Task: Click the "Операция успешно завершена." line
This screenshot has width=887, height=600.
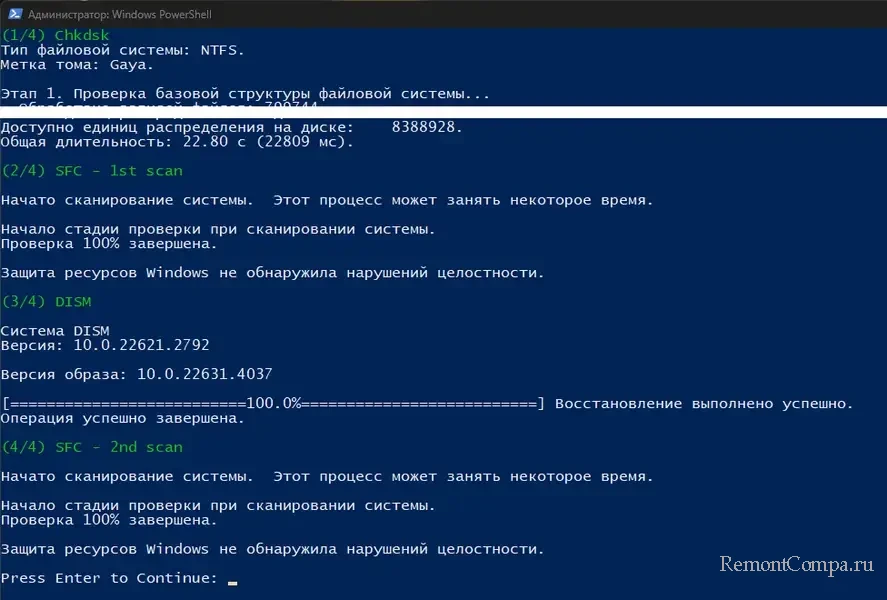Action: (122, 418)
